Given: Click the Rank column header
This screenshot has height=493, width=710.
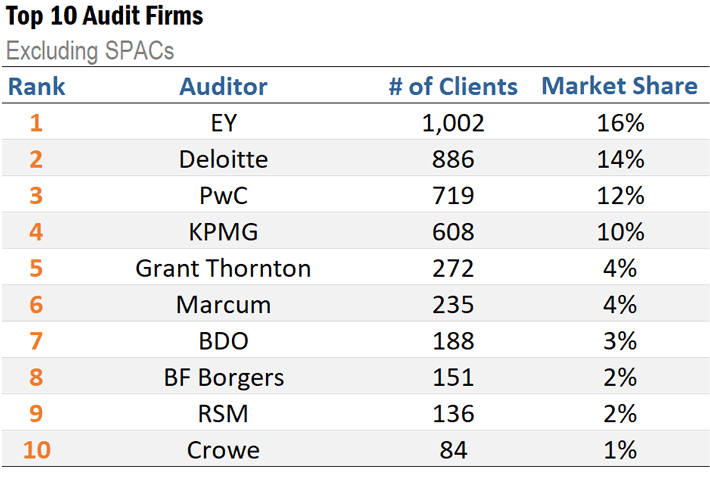Looking at the screenshot, I should pyautogui.click(x=37, y=86).
